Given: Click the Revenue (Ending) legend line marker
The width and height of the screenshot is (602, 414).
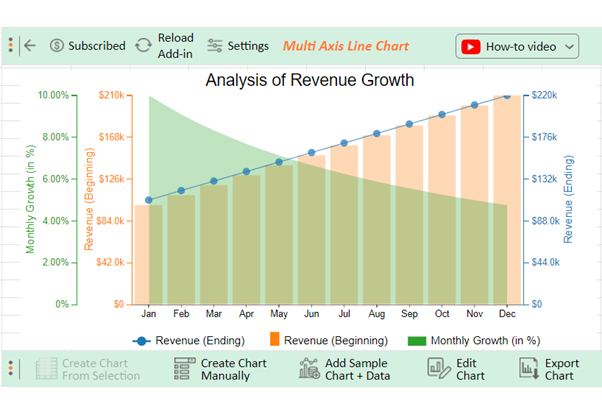Looking at the screenshot, I should click(142, 341).
